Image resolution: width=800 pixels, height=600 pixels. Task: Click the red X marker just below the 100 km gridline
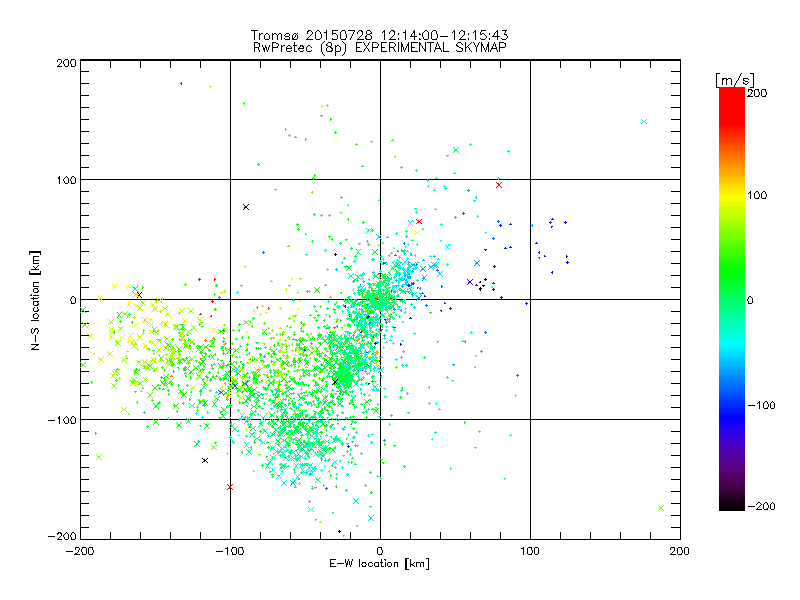pyautogui.click(x=499, y=185)
